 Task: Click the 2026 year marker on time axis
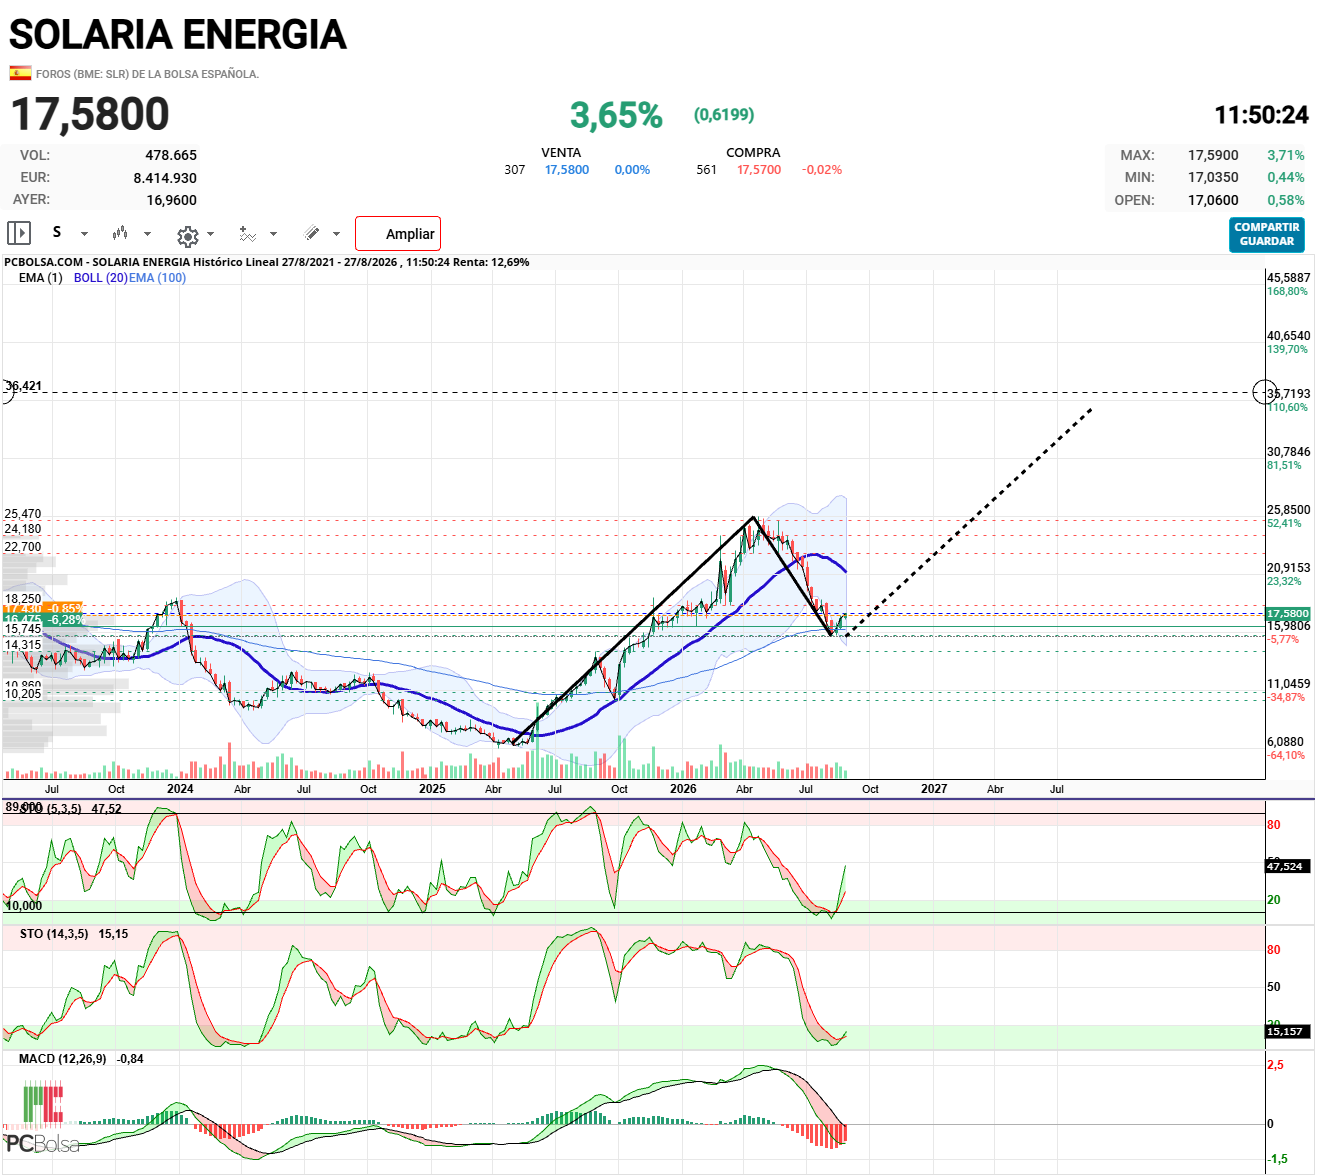(683, 789)
